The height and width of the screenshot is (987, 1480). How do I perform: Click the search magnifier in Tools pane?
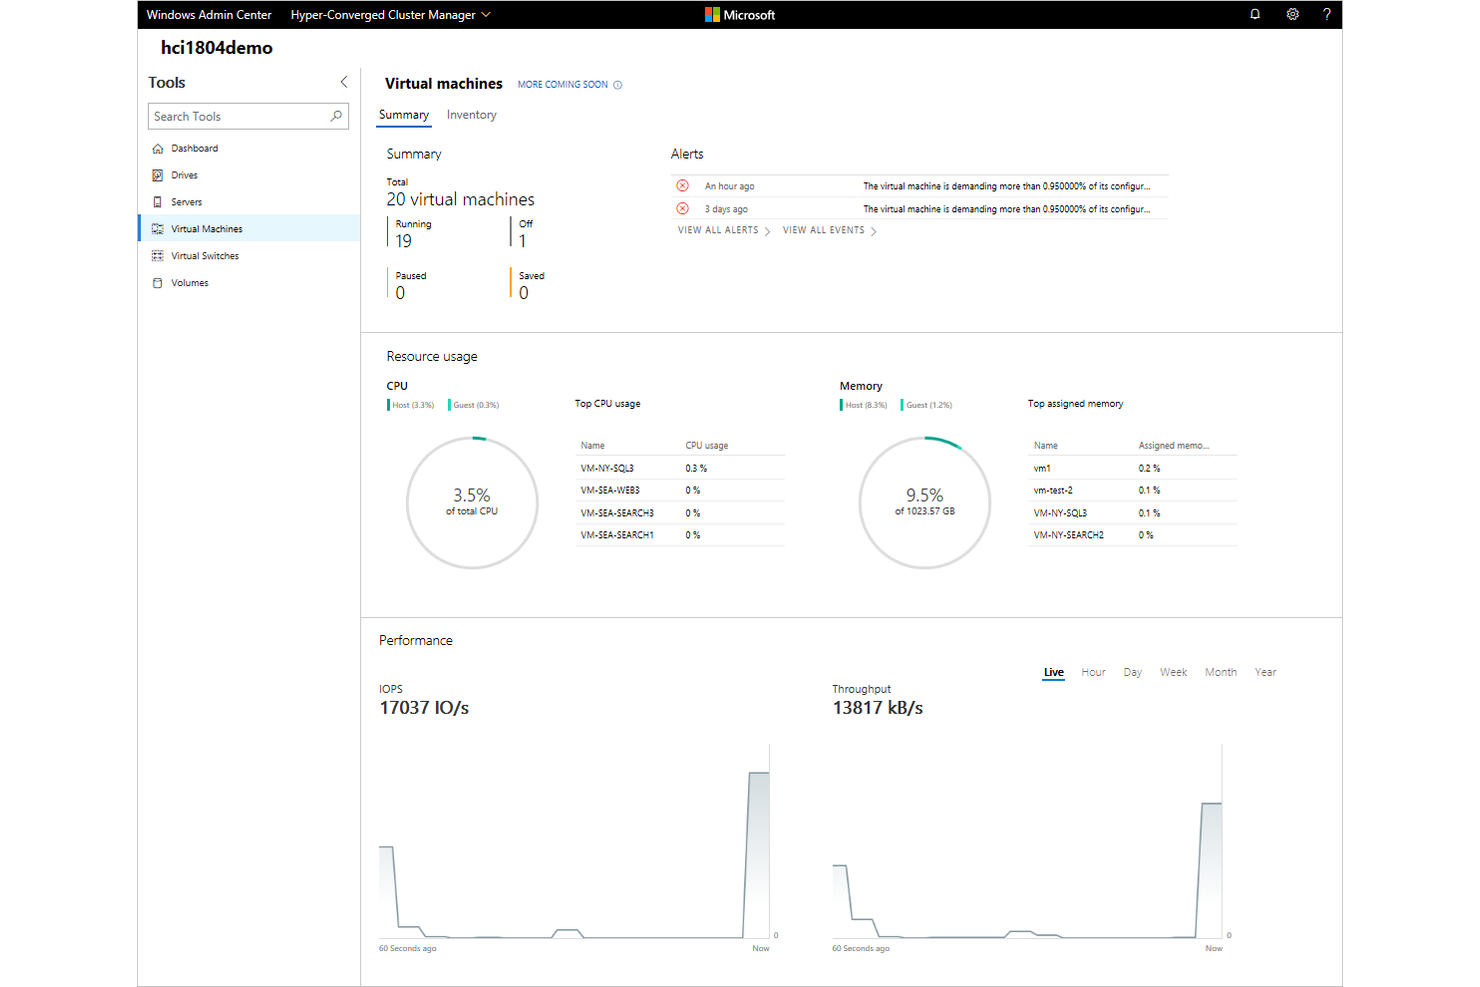336,116
